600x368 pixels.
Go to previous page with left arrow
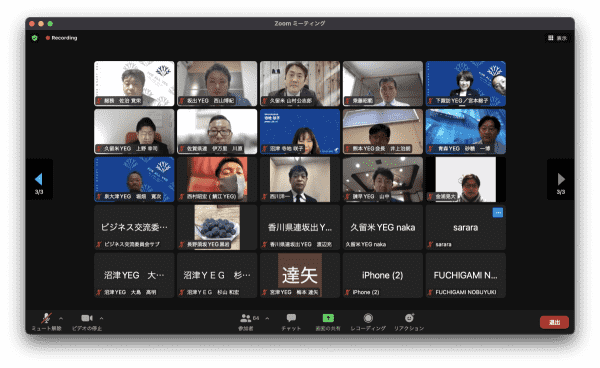[39, 179]
